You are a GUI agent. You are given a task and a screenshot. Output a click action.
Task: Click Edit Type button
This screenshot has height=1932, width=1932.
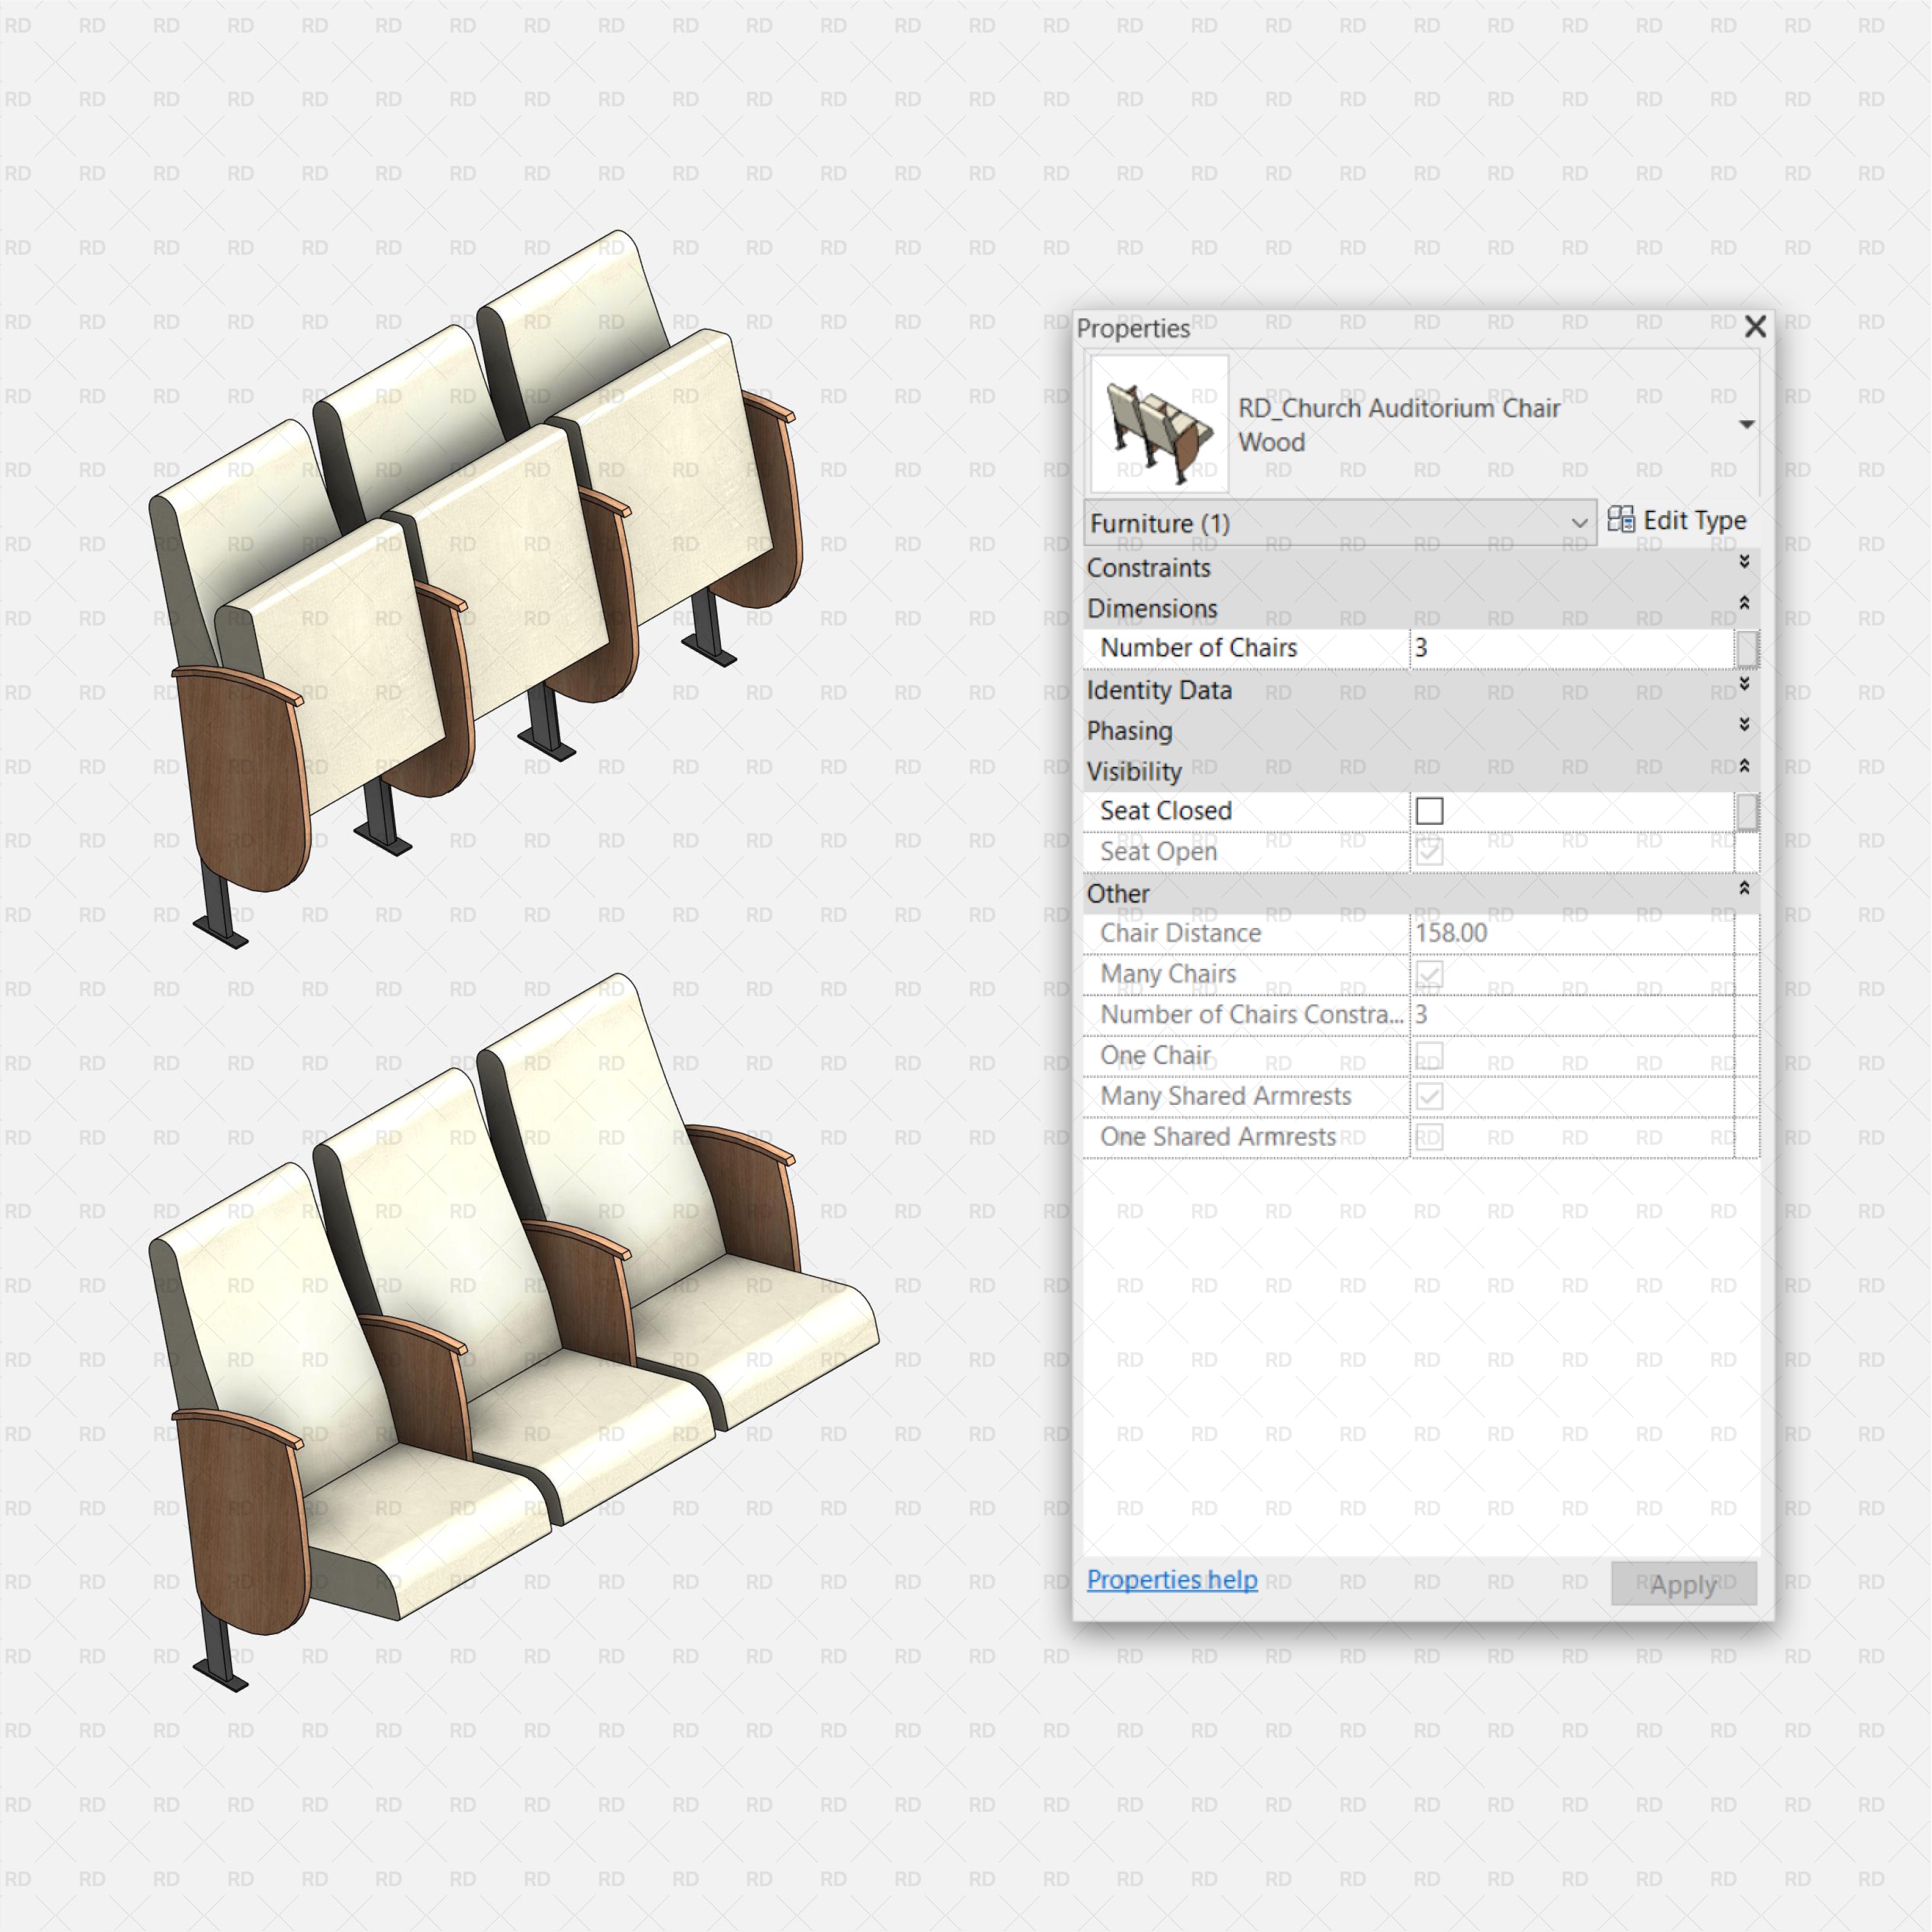[1670, 520]
